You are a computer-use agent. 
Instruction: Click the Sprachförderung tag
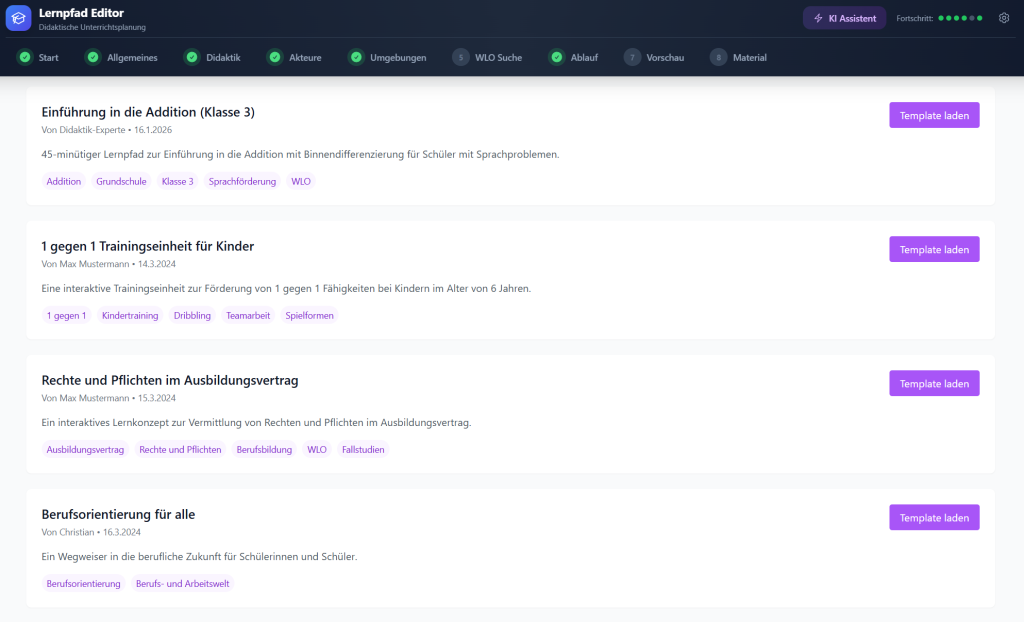(242, 181)
